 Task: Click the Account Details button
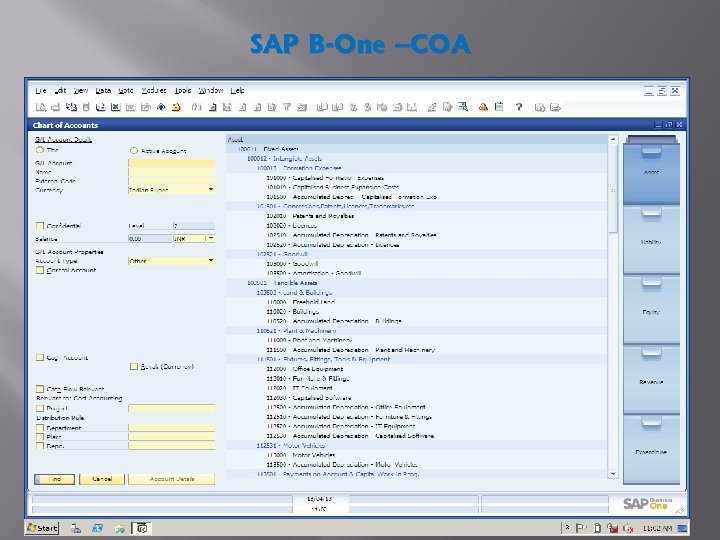click(172, 479)
